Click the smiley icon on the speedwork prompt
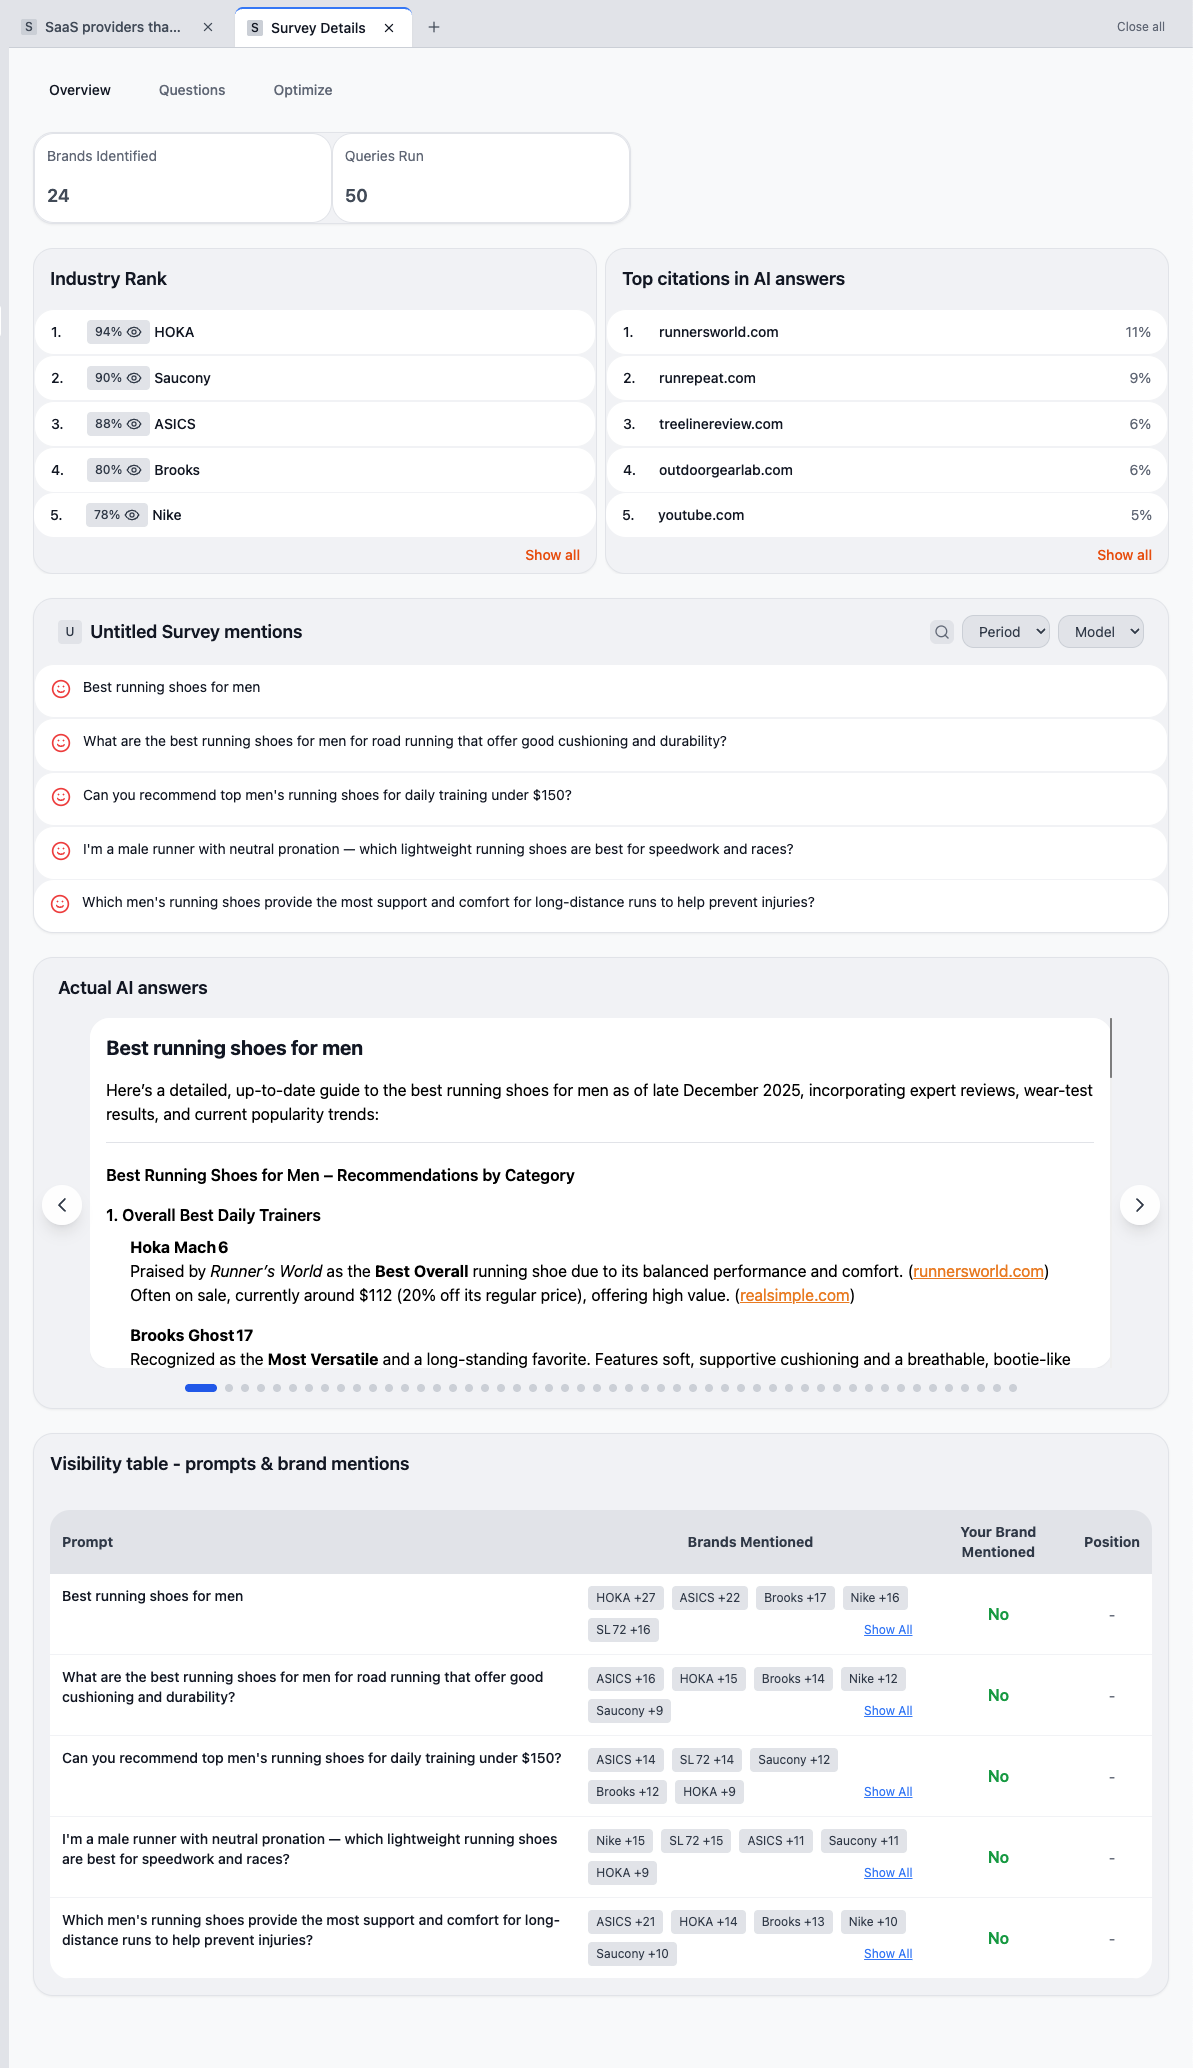 click(60, 851)
